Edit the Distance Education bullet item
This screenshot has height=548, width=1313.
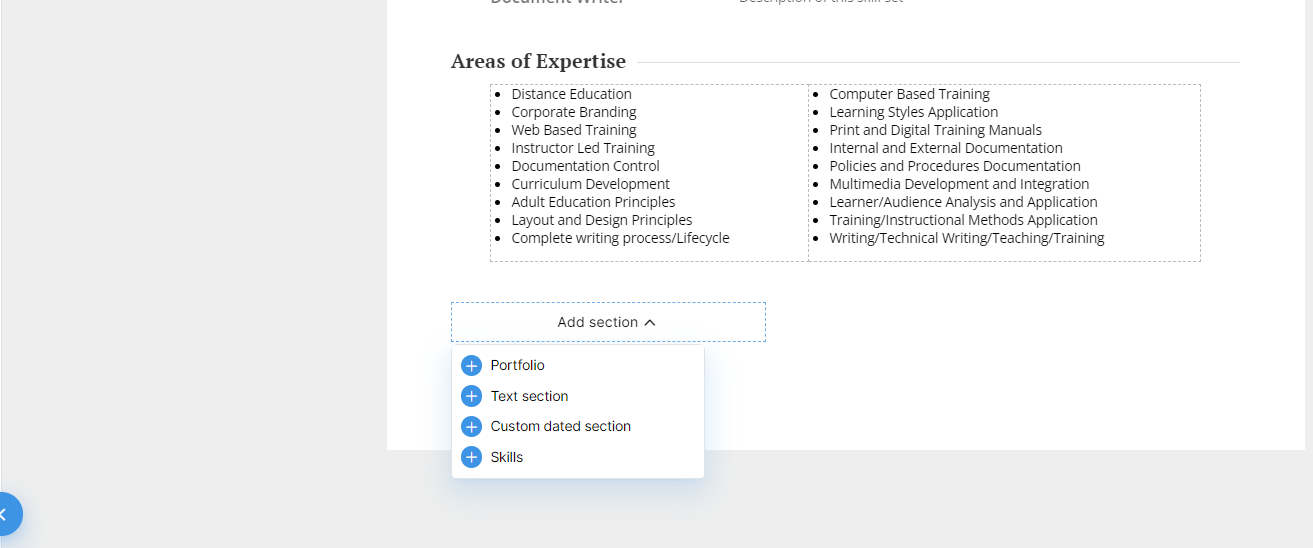(x=571, y=94)
